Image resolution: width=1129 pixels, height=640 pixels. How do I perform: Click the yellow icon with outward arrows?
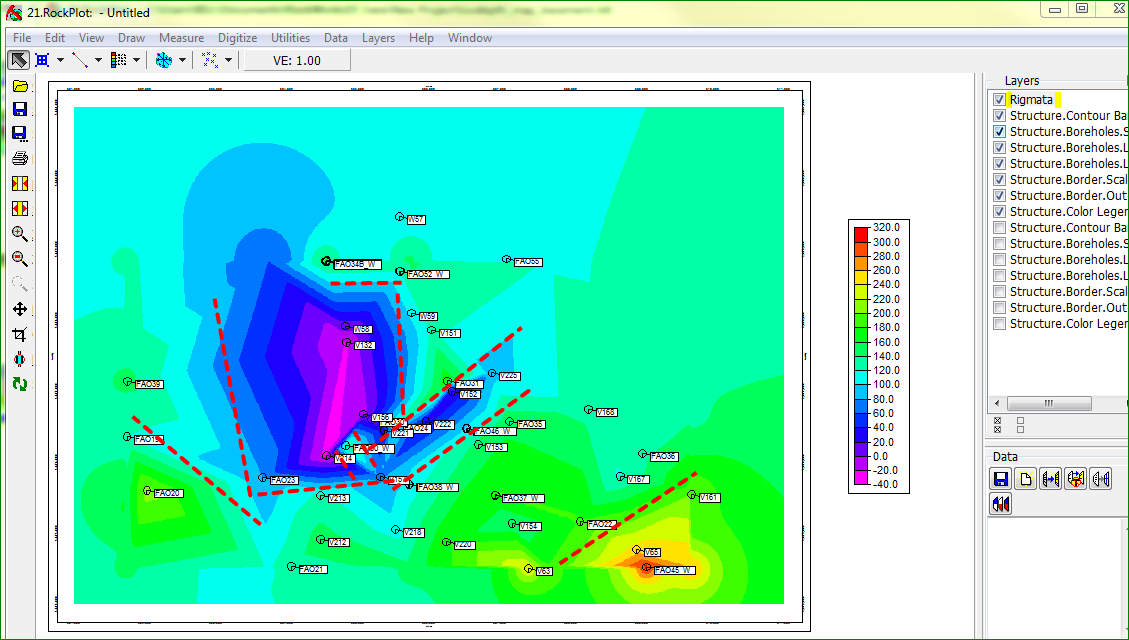click(20, 209)
